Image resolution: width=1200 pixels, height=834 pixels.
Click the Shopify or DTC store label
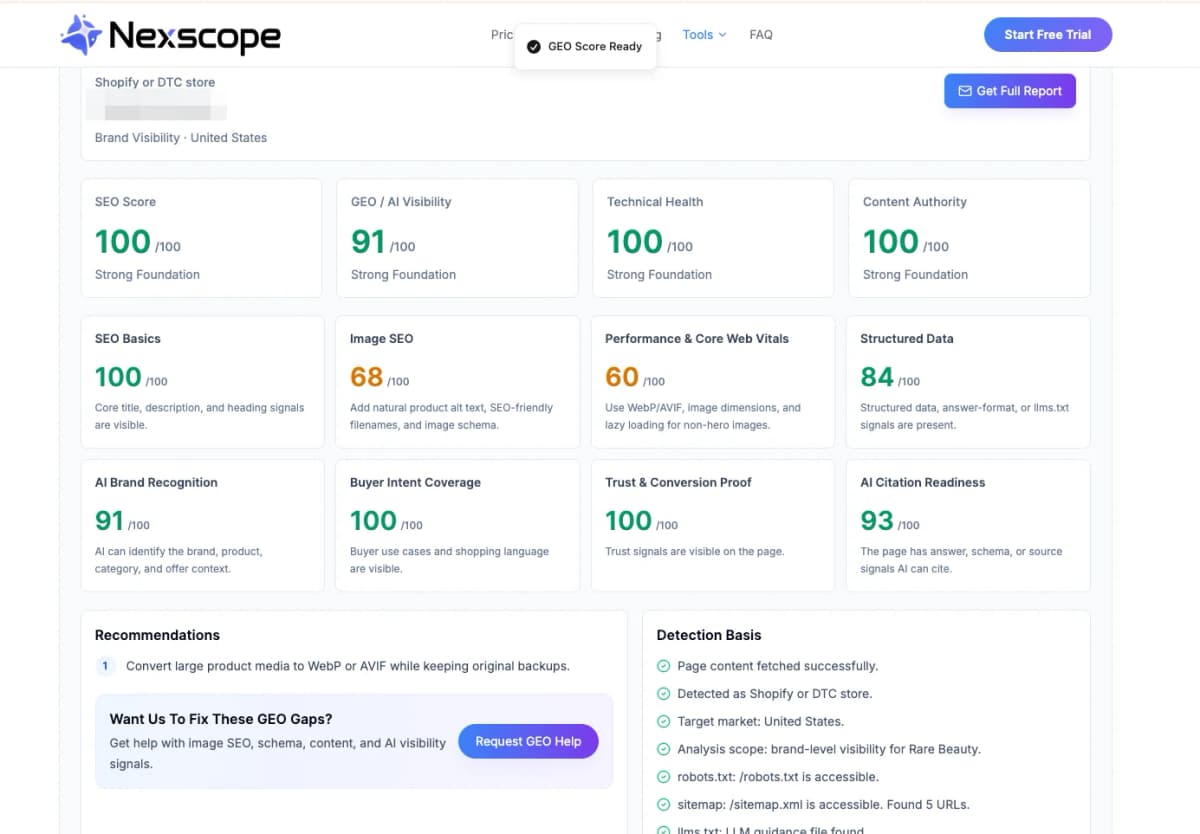(155, 82)
